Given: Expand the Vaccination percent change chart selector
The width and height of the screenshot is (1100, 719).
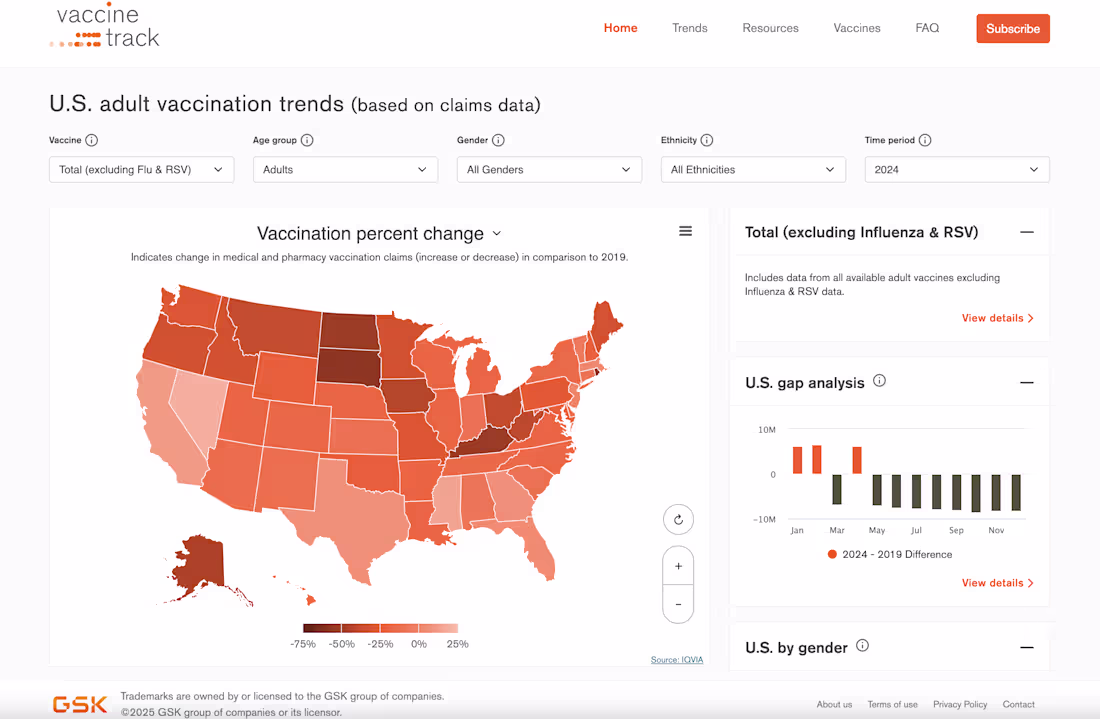Looking at the screenshot, I should [497, 232].
